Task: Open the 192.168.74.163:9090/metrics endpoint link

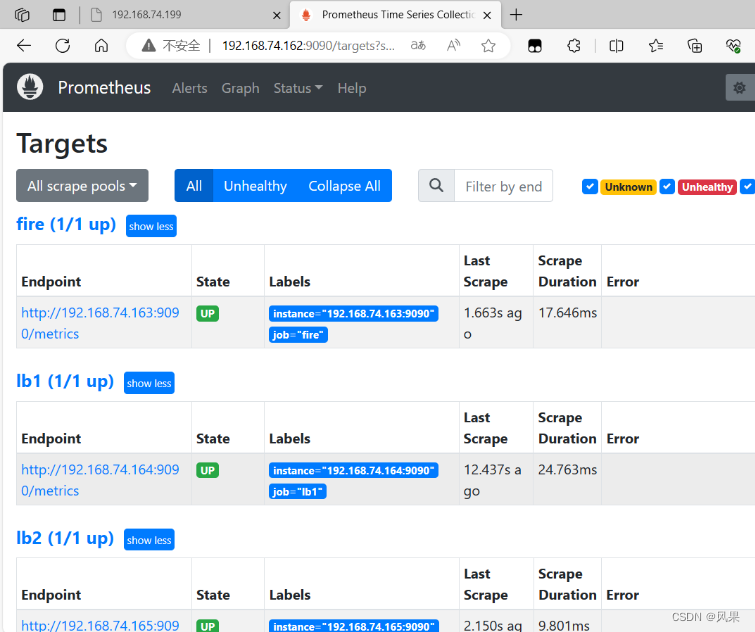Action: tap(100, 323)
